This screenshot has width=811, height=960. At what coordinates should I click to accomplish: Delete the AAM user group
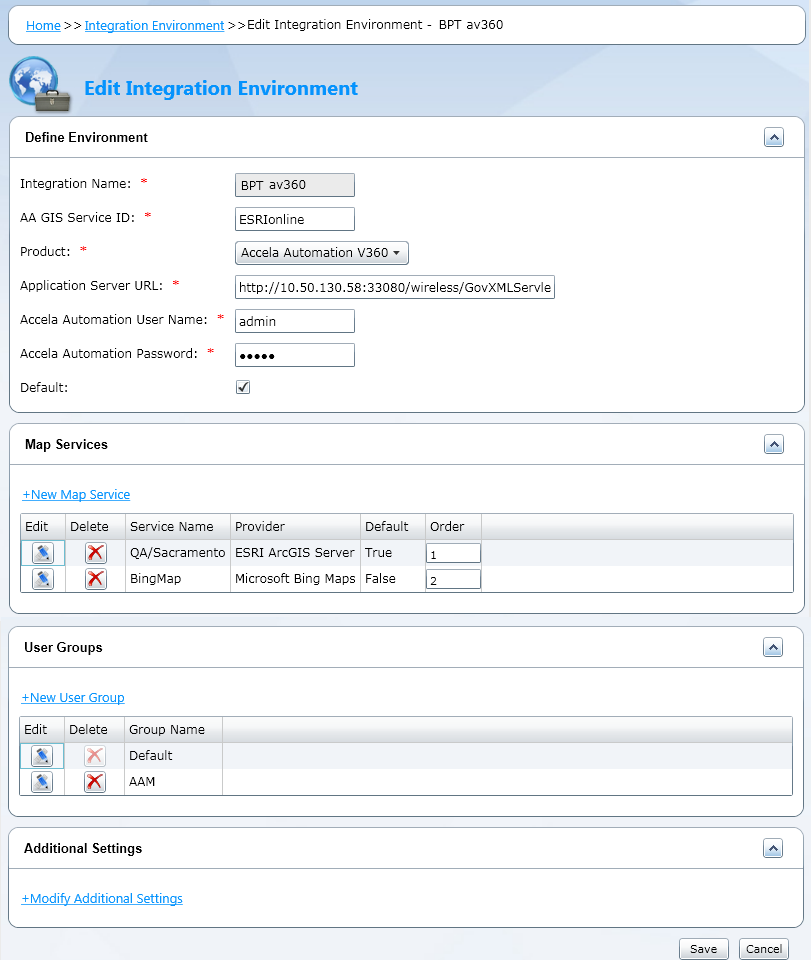click(x=94, y=781)
